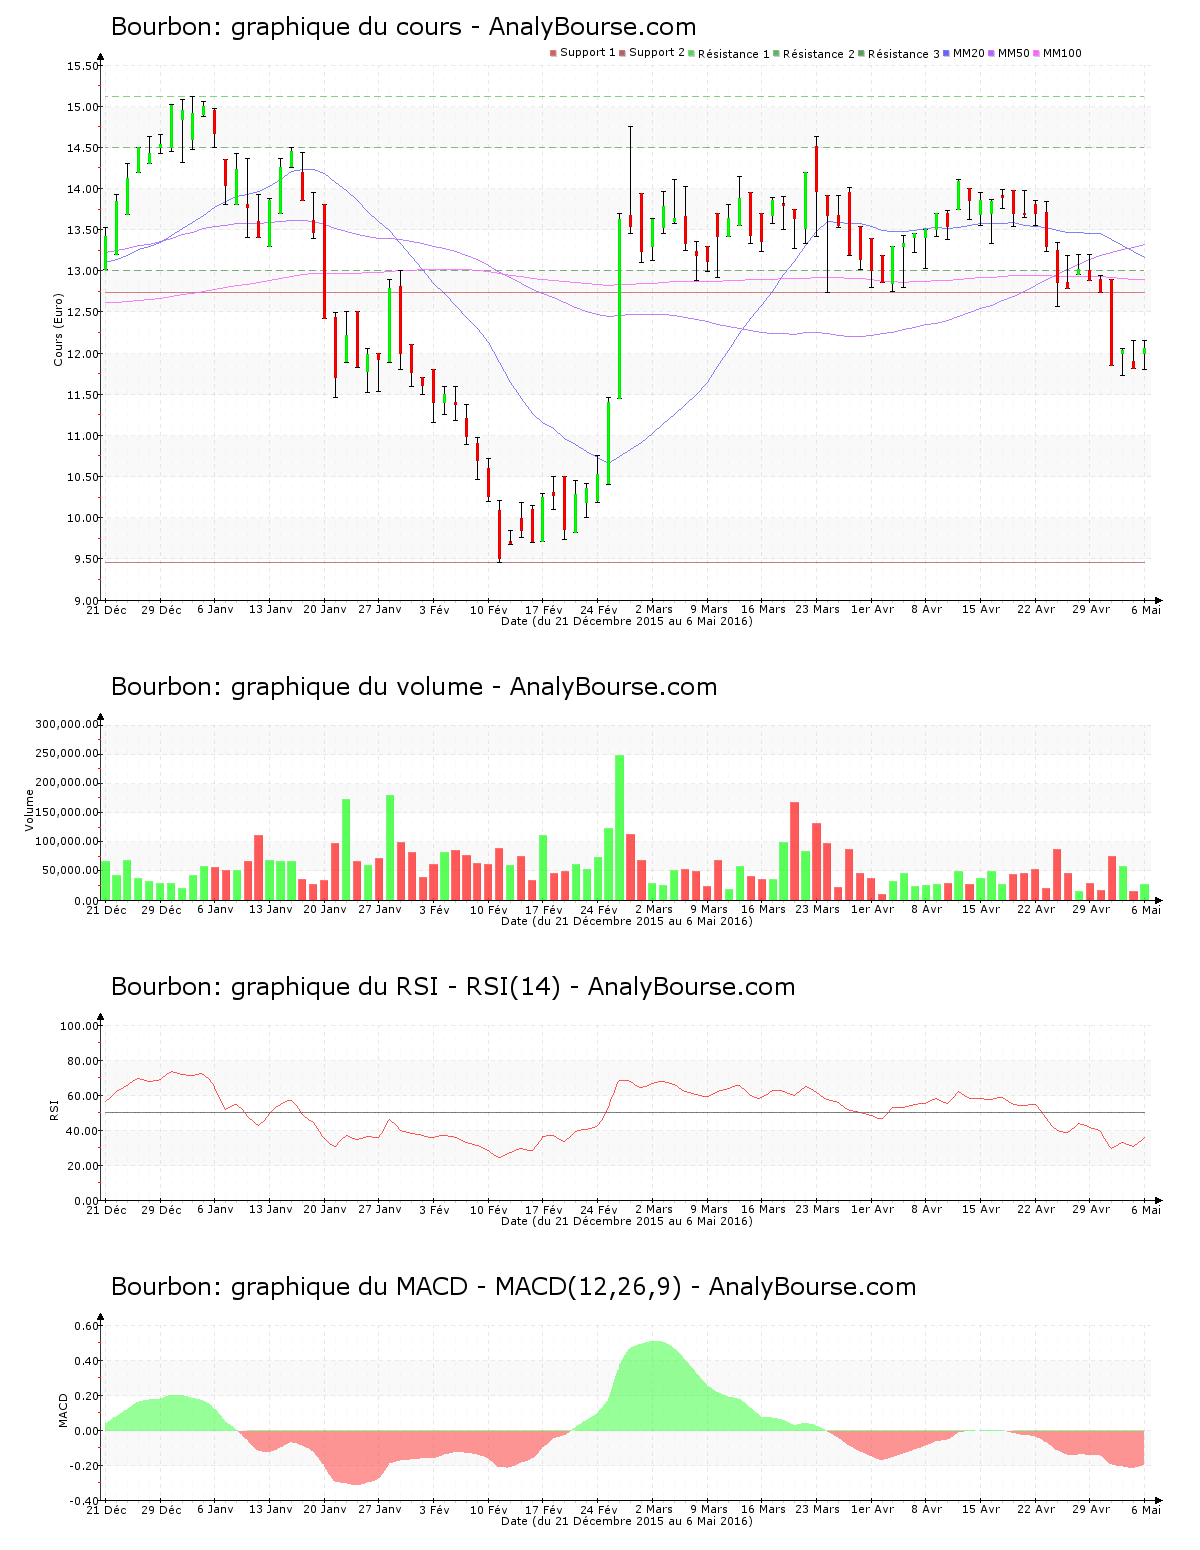The width and height of the screenshot is (1200, 1550).
Task: Click '21 Déc' under the price chart
Action: 106,610
